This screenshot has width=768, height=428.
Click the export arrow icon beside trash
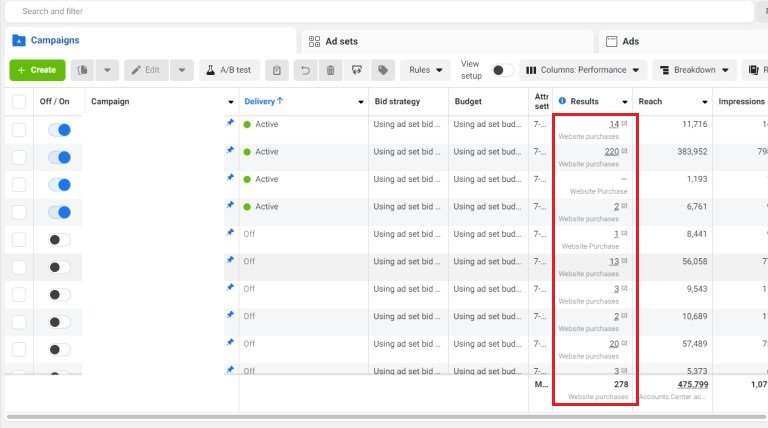tap(357, 70)
